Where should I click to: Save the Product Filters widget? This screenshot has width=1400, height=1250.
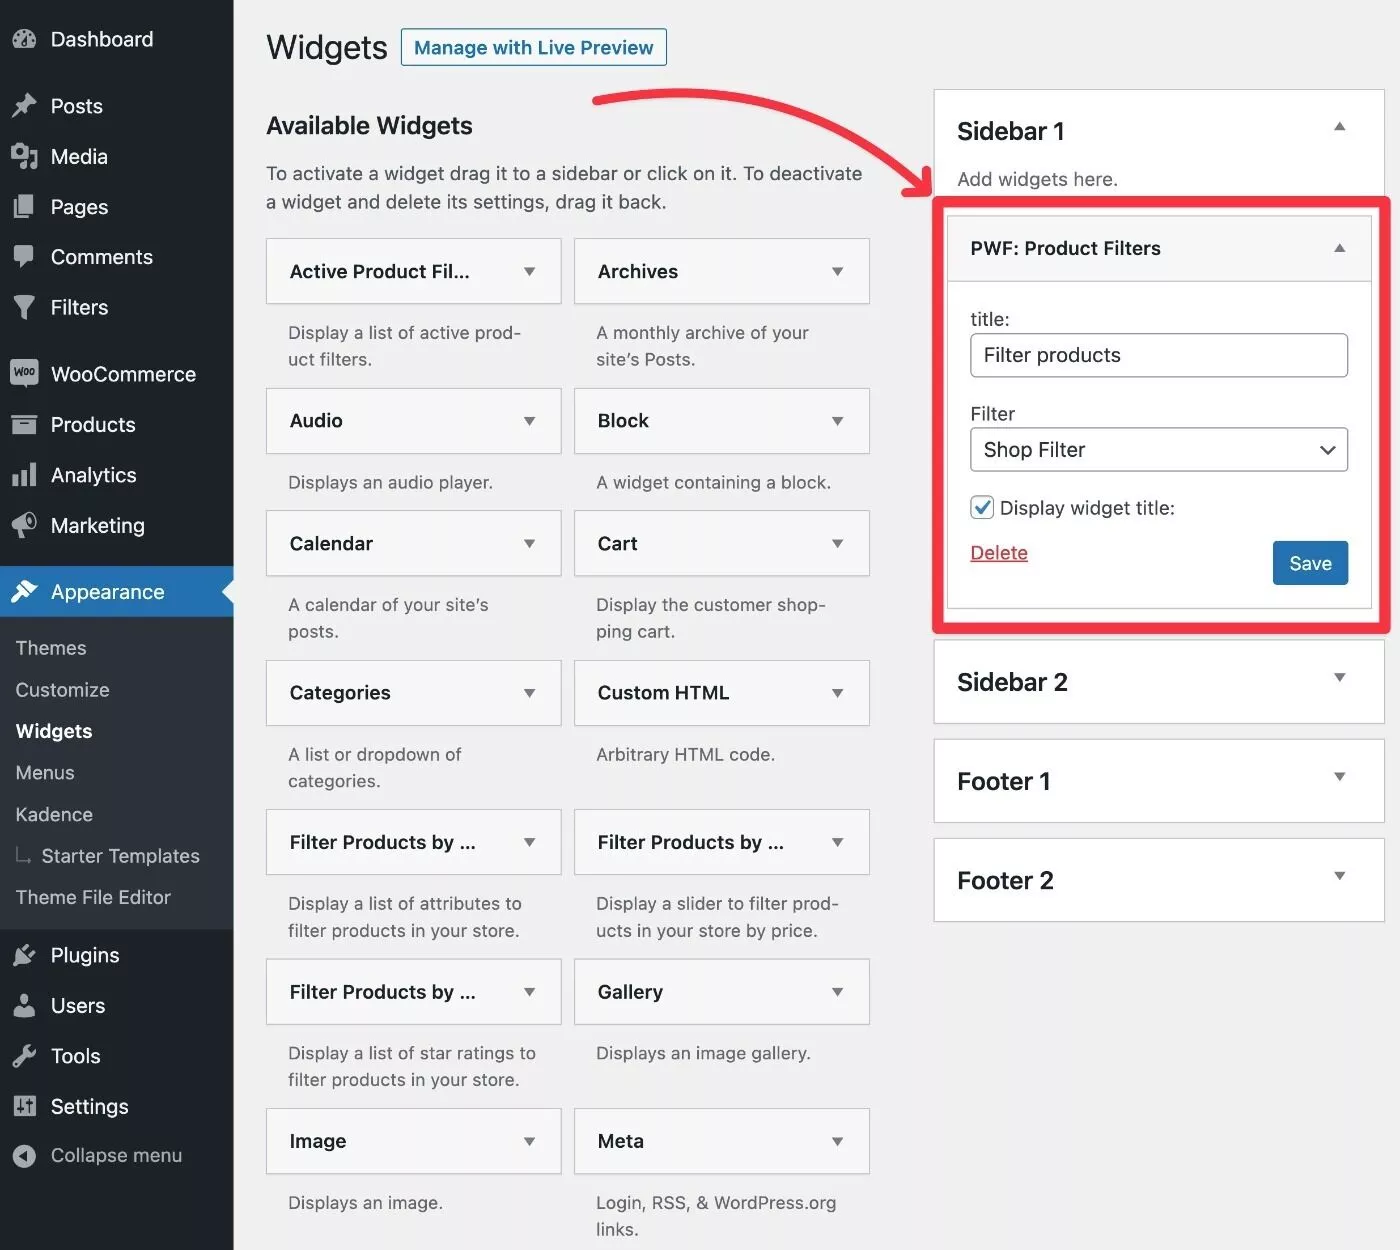click(1310, 563)
